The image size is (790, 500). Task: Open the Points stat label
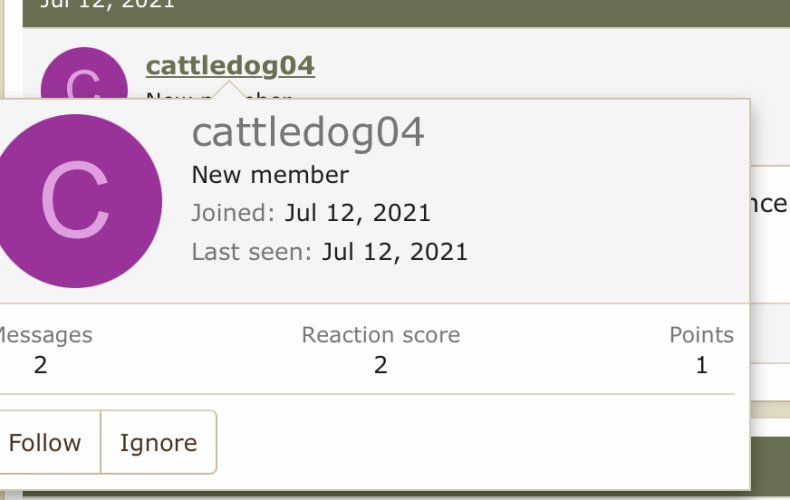pyautogui.click(x=701, y=335)
